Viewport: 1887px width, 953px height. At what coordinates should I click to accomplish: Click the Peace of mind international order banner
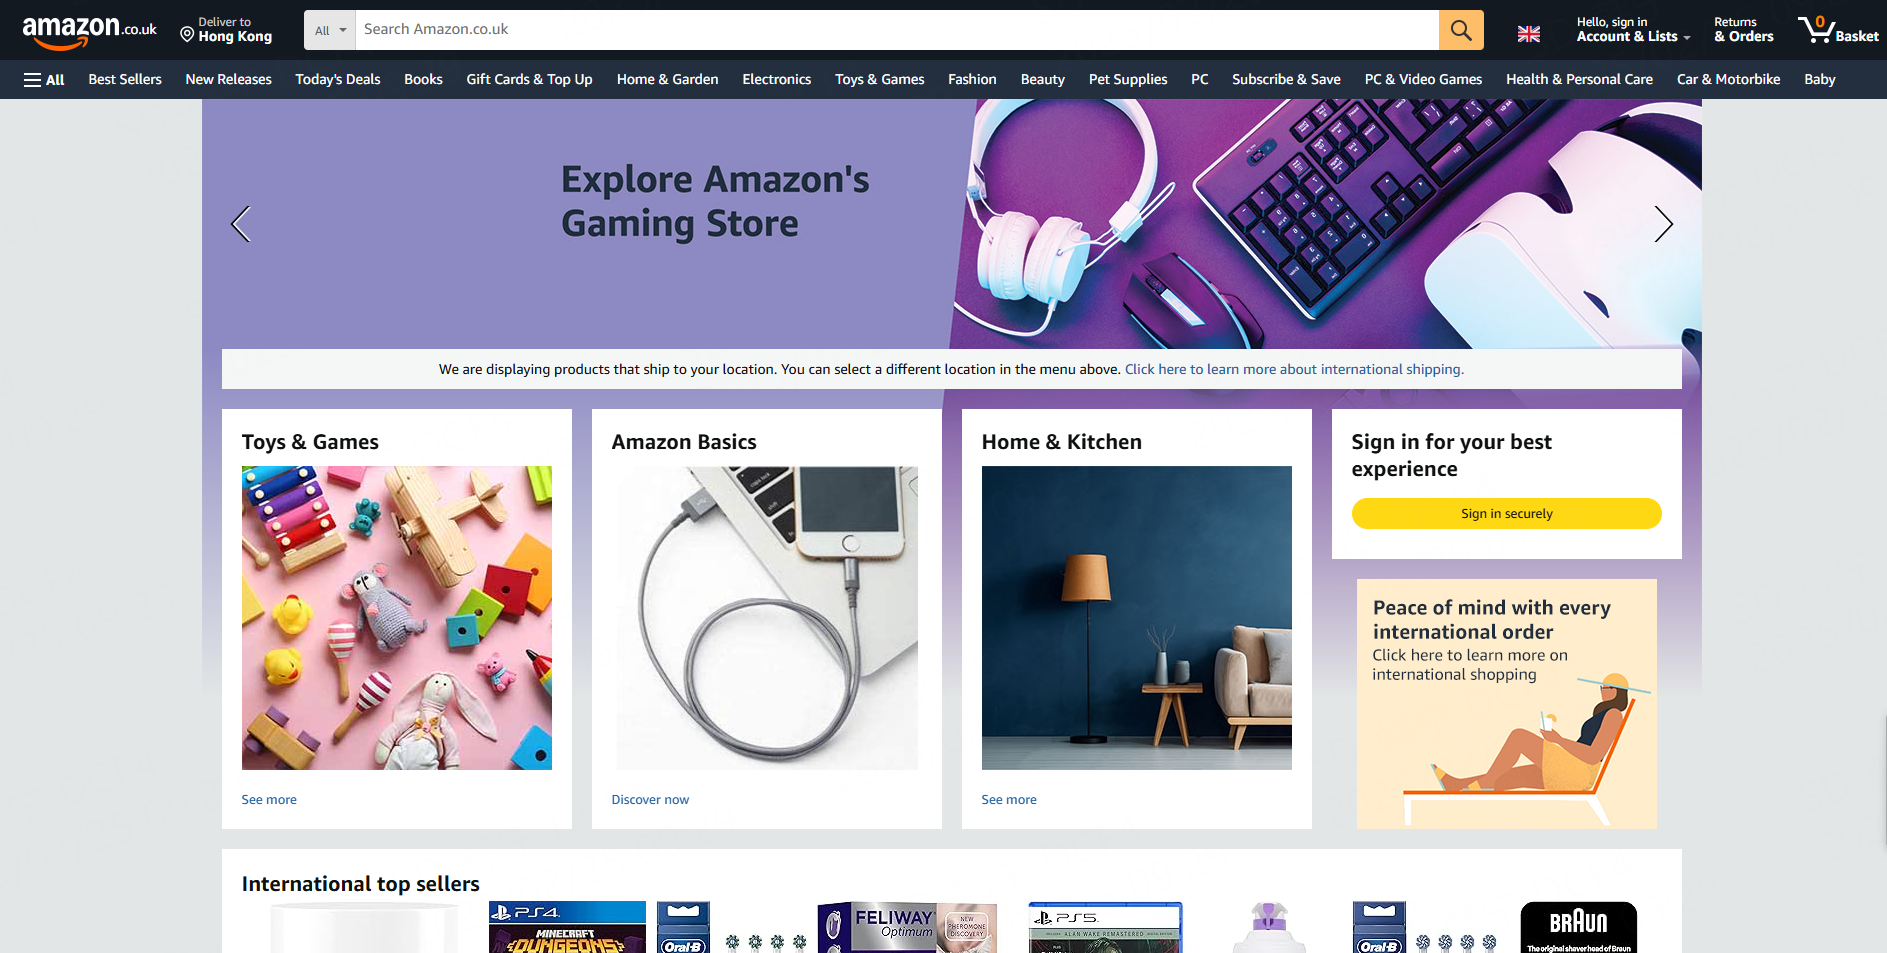click(1506, 704)
